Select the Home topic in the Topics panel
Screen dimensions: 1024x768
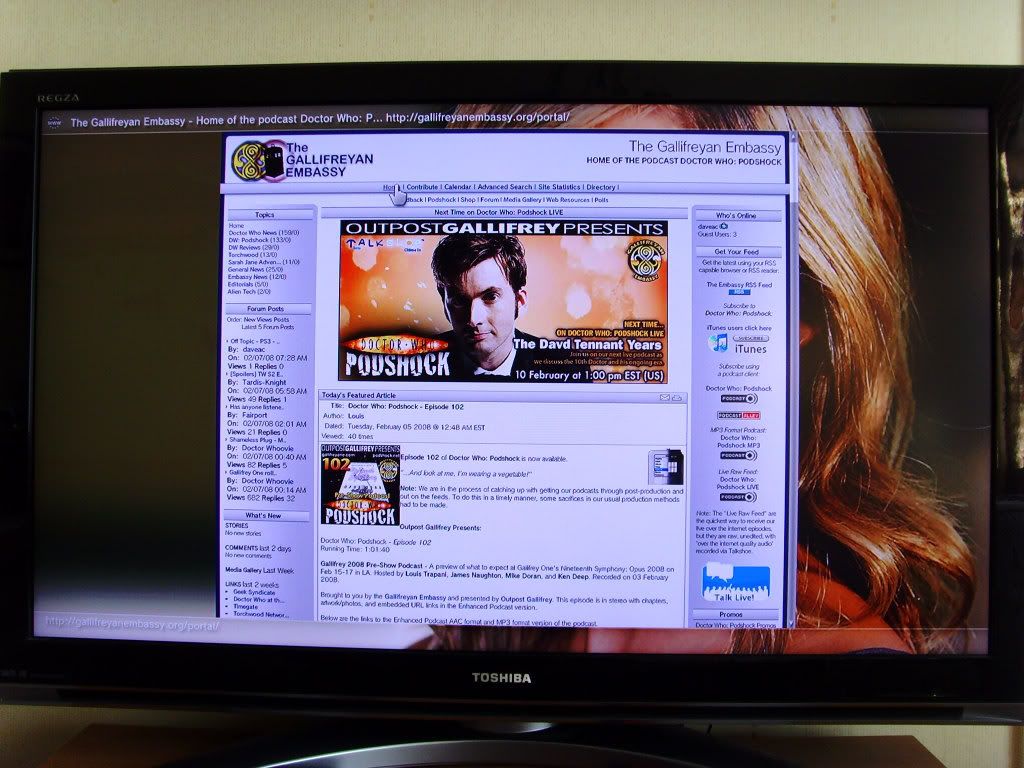[236, 225]
